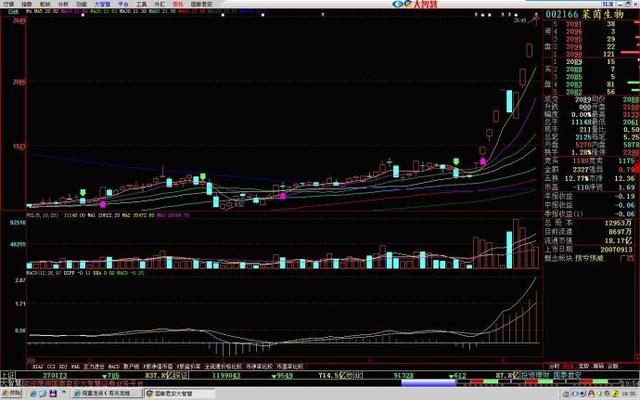The image size is (640, 400).
Task: Click the 002166 莱茵生物 stock title
Action: pyautogui.click(x=584, y=15)
